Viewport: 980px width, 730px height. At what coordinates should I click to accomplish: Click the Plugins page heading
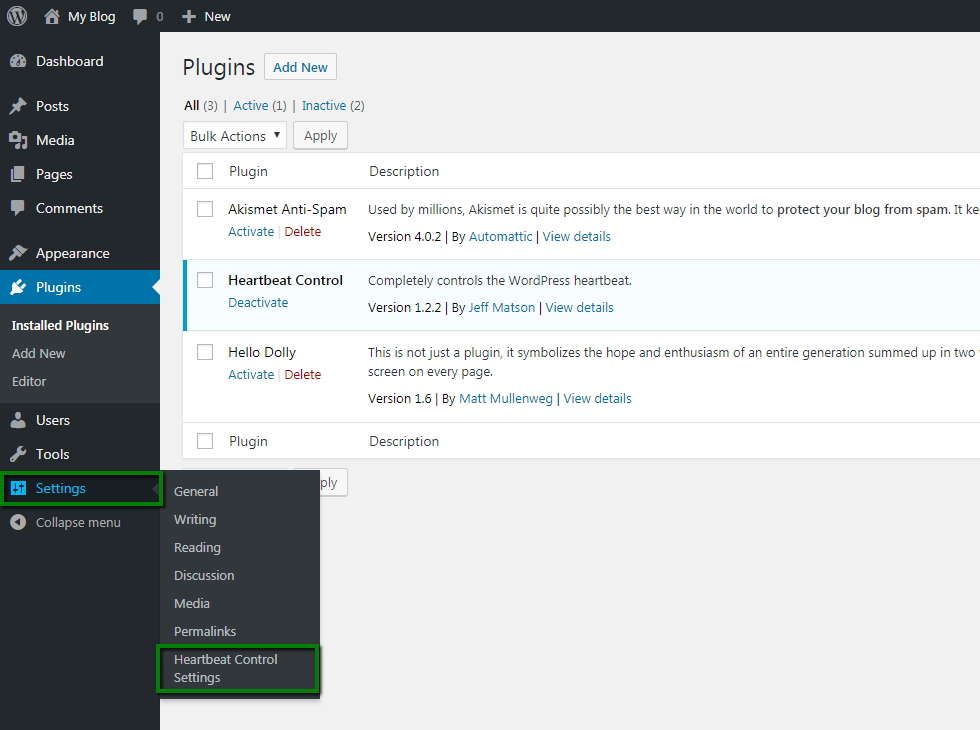(x=219, y=68)
